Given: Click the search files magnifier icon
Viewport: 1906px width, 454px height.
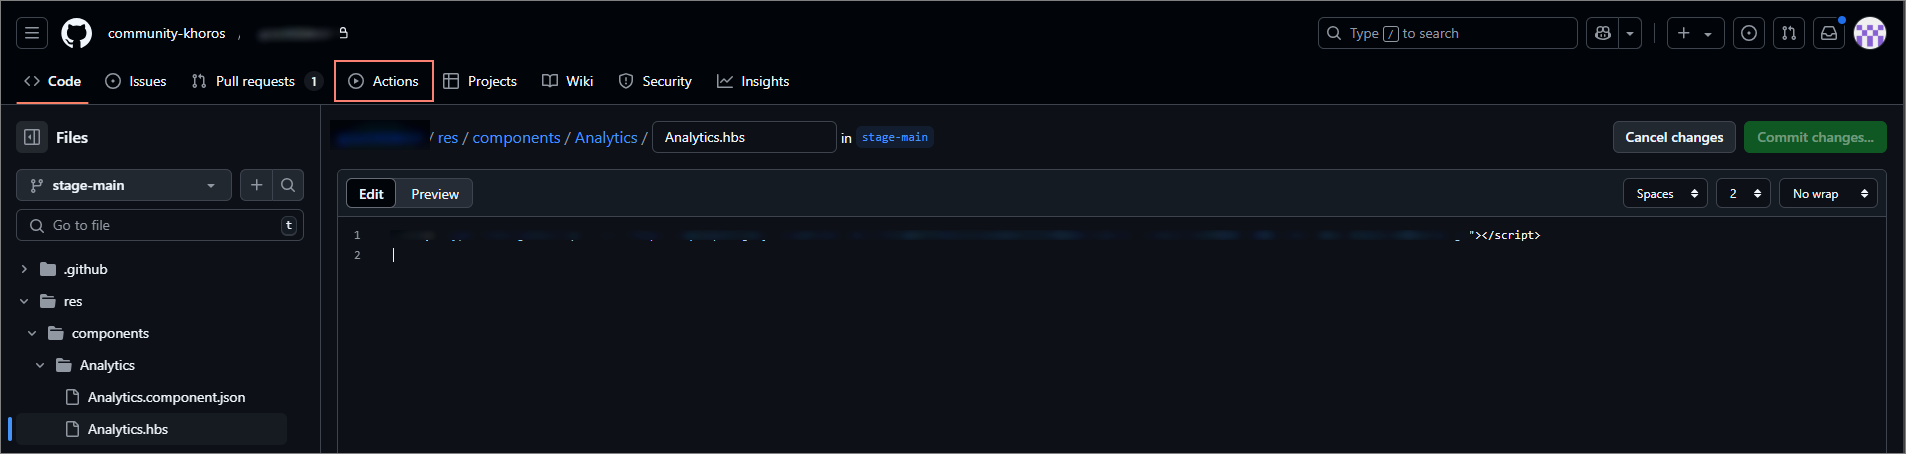Looking at the screenshot, I should pos(288,185).
